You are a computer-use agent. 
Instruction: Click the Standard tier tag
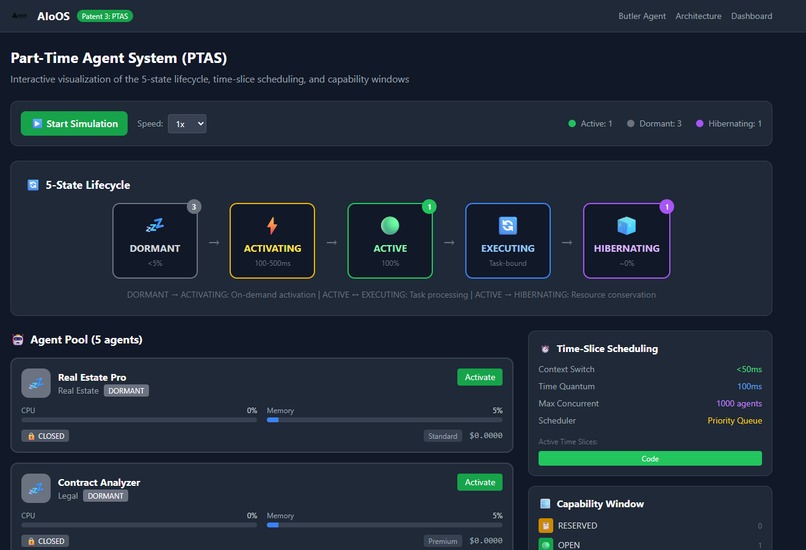coord(443,436)
